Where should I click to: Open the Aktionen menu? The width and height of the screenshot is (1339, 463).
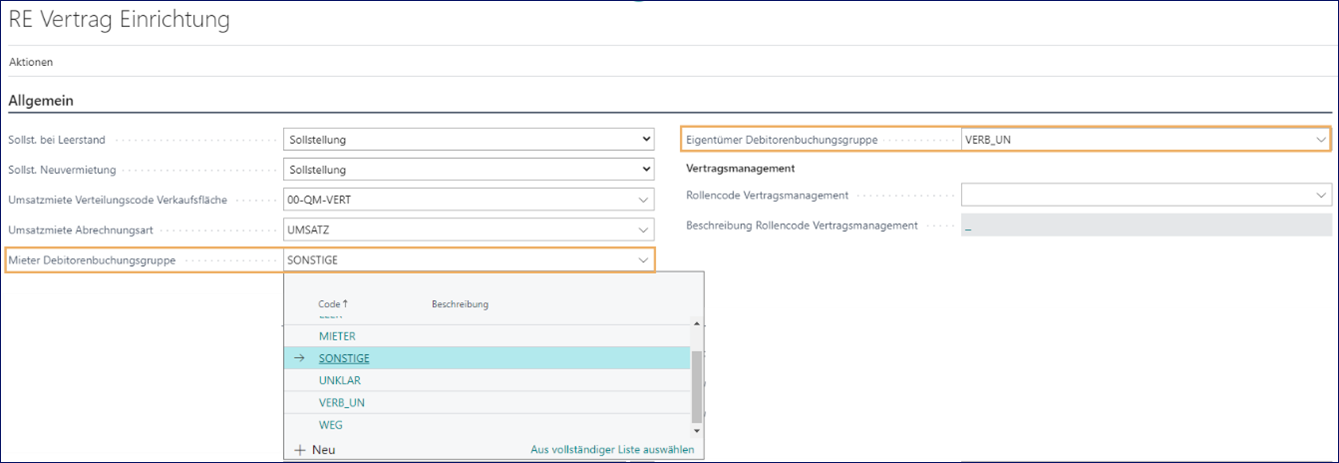pyautogui.click(x=31, y=62)
